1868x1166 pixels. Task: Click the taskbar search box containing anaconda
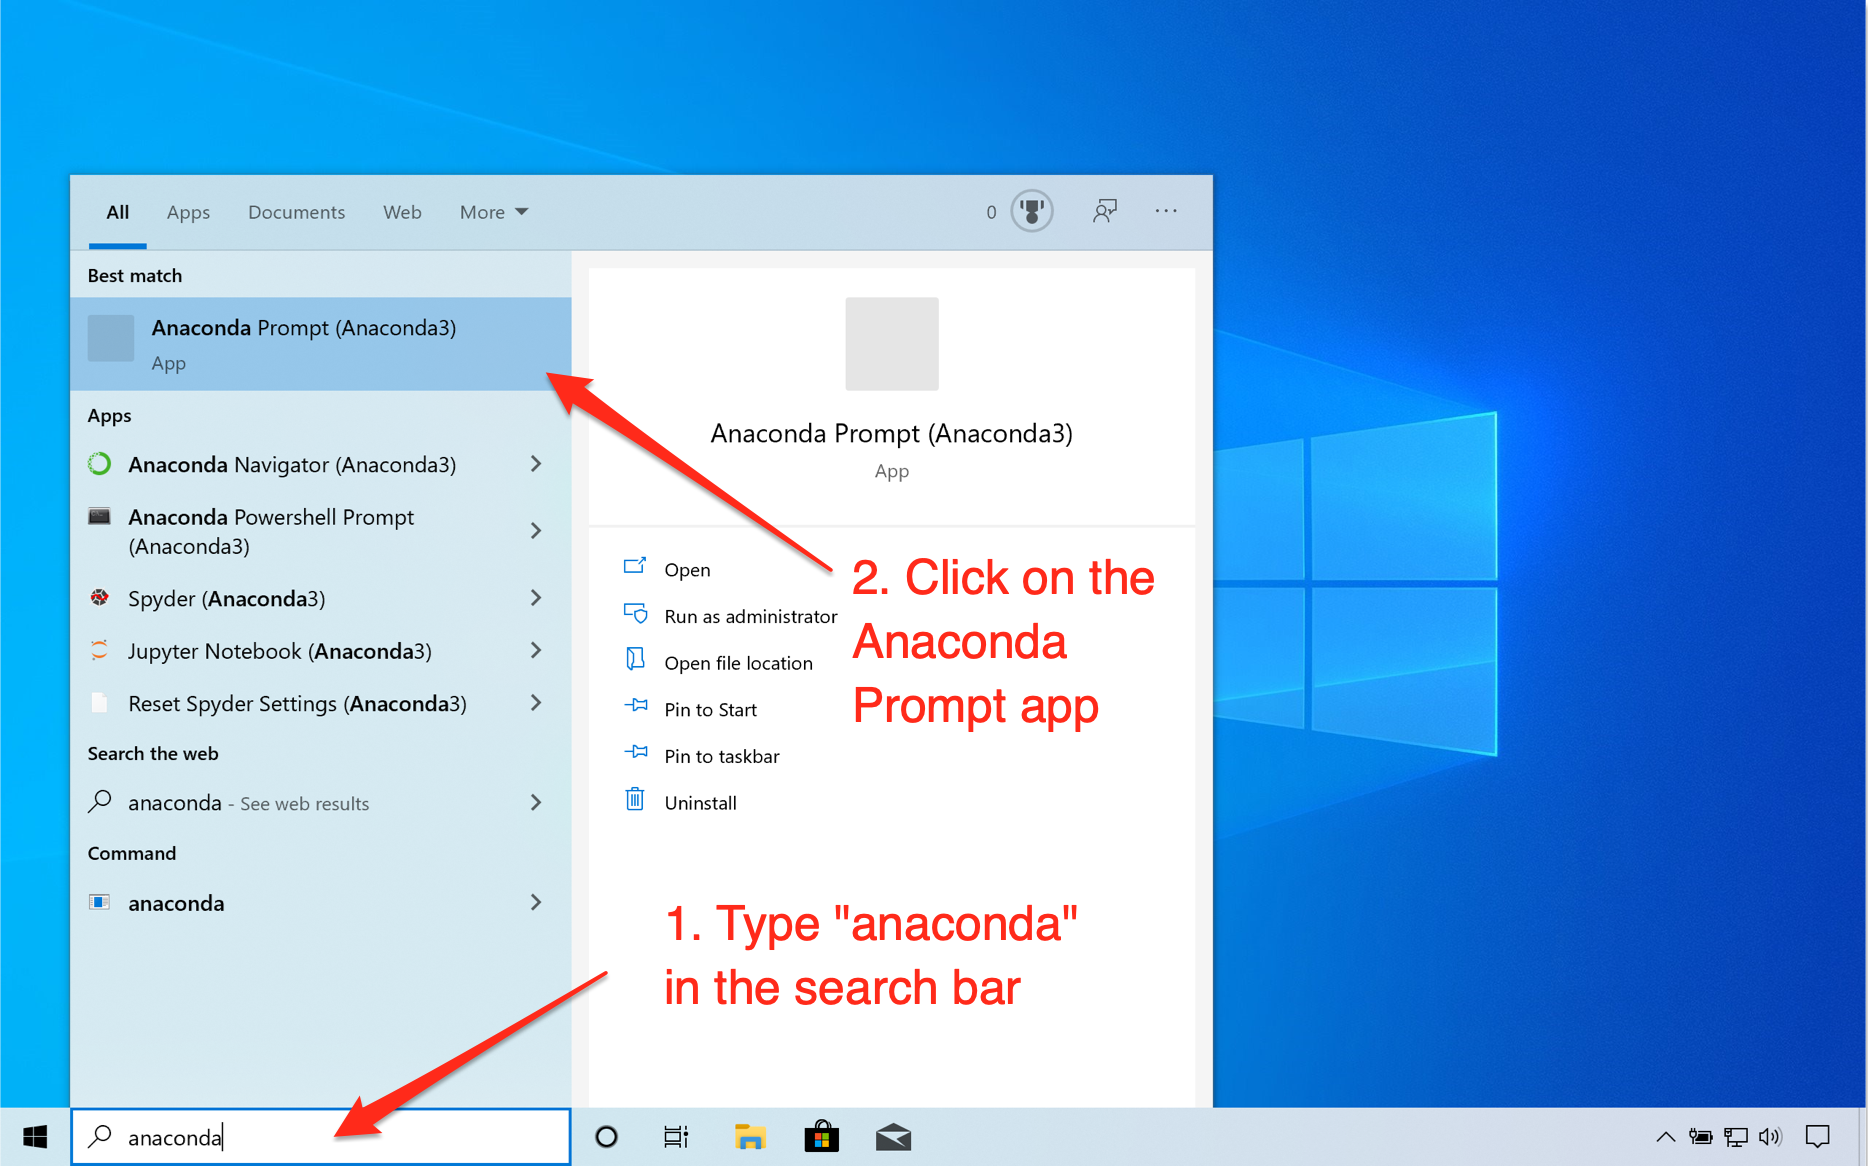click(x=320, y=1137)
